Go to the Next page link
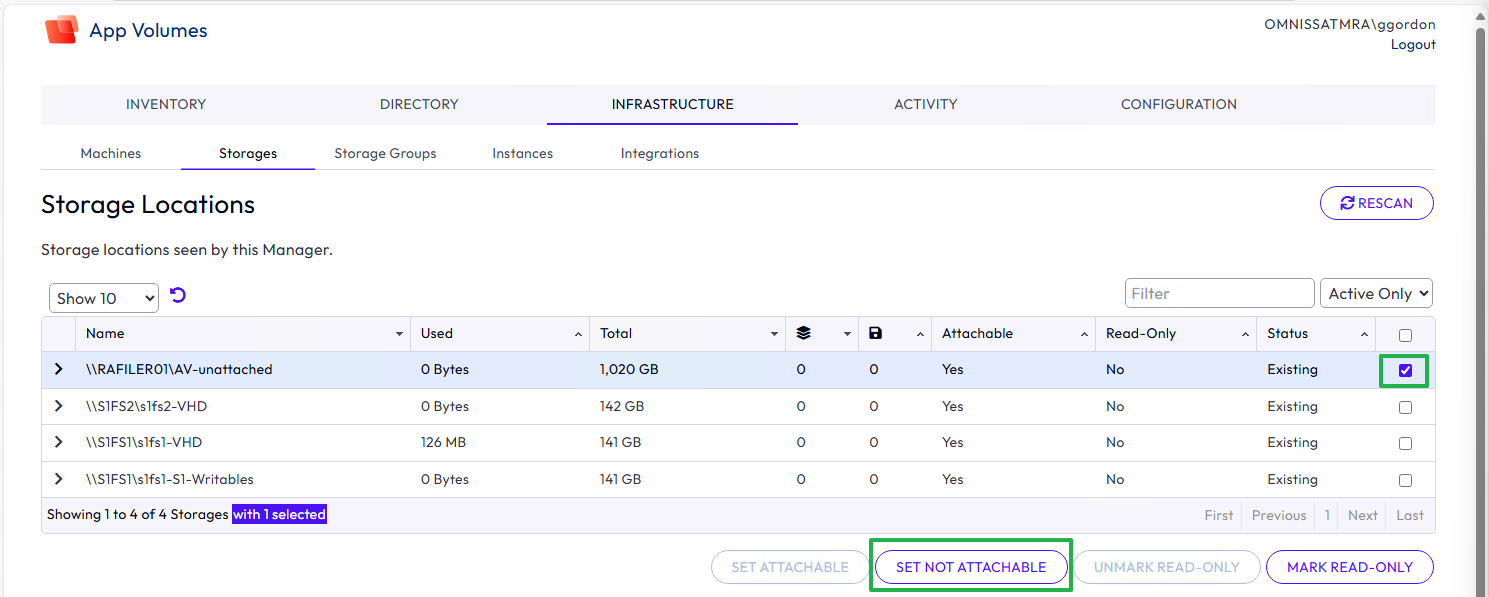 1363,515
